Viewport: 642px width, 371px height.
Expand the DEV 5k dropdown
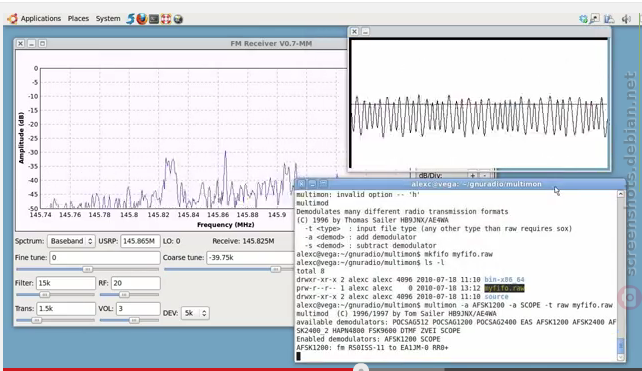[x=195, y=313]
